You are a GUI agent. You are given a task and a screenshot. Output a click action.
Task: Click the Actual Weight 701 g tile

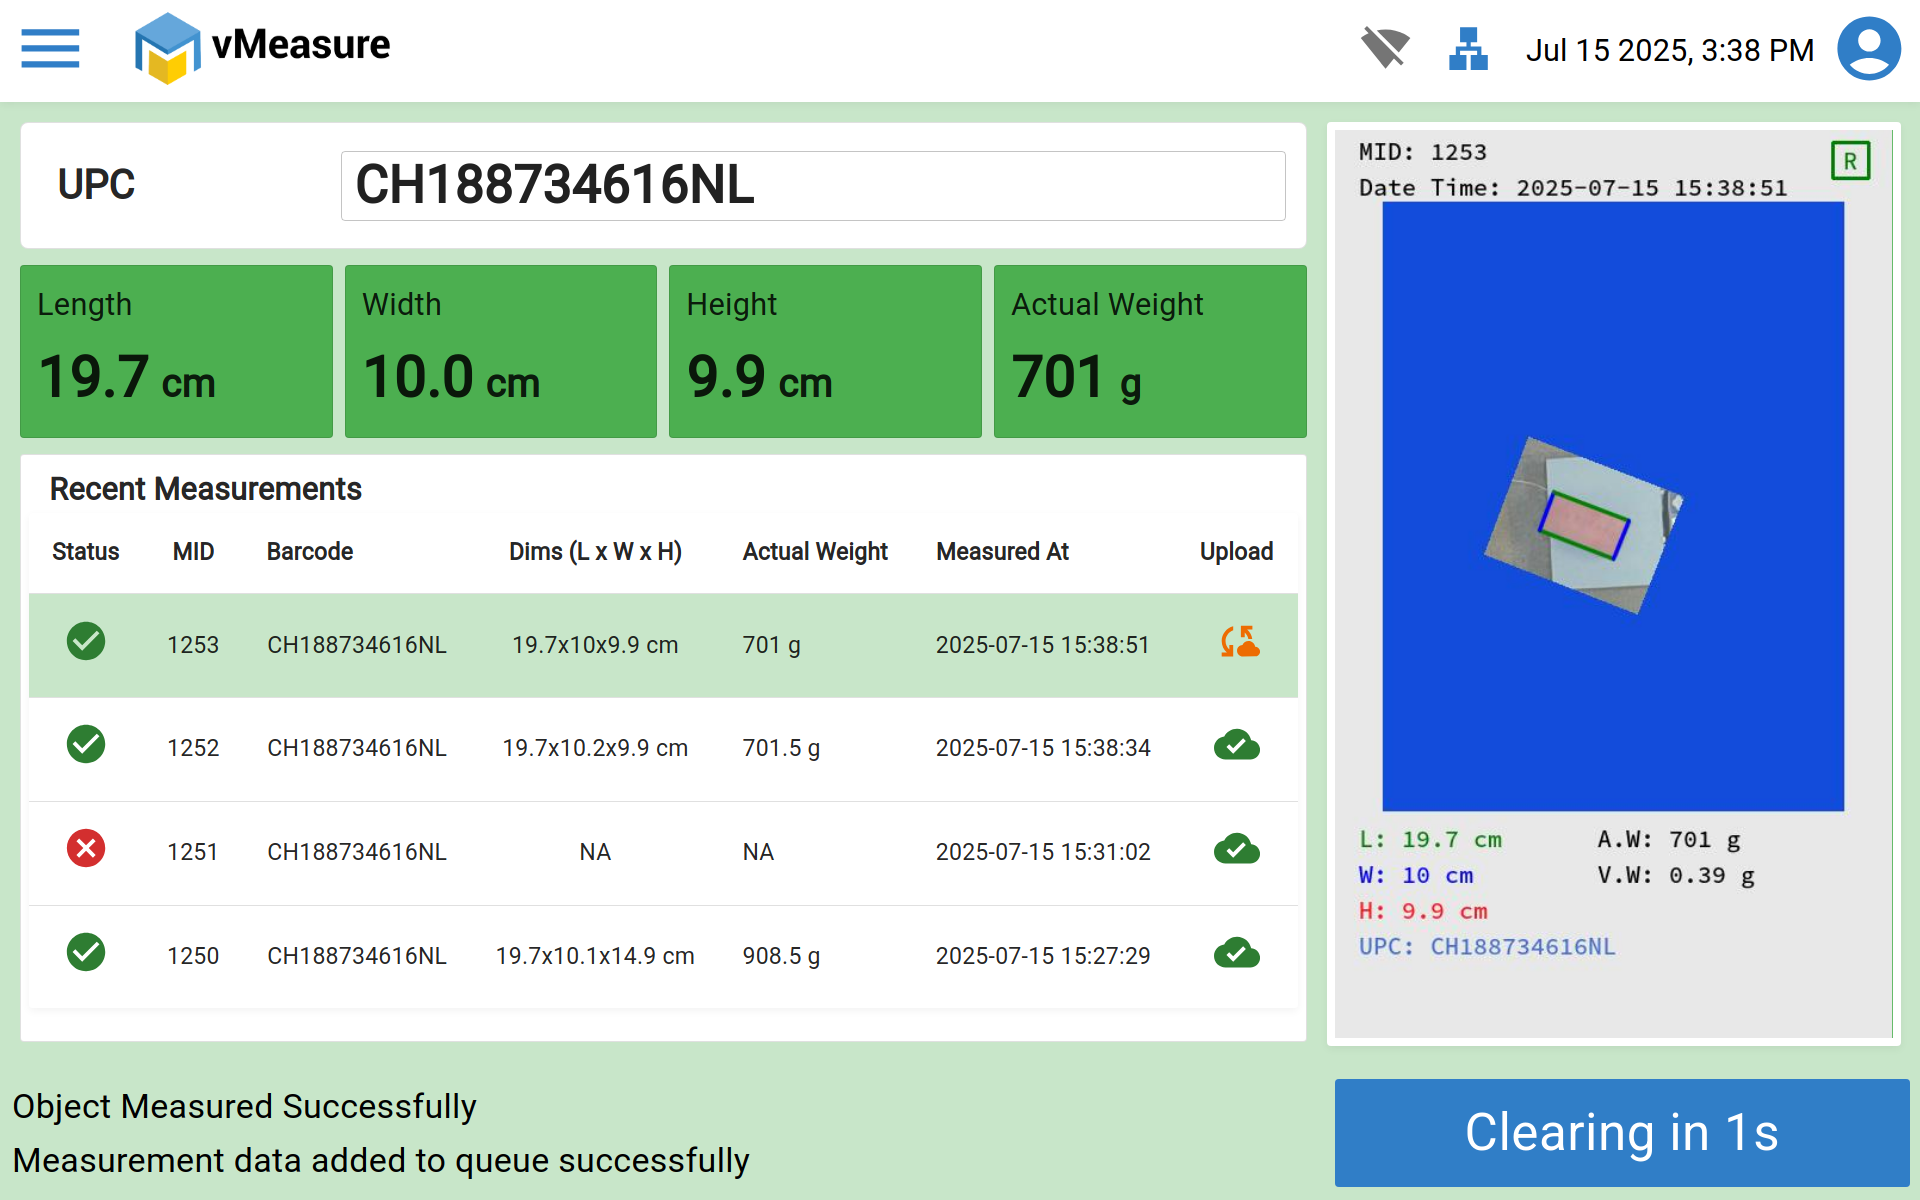click(1149, 351)
